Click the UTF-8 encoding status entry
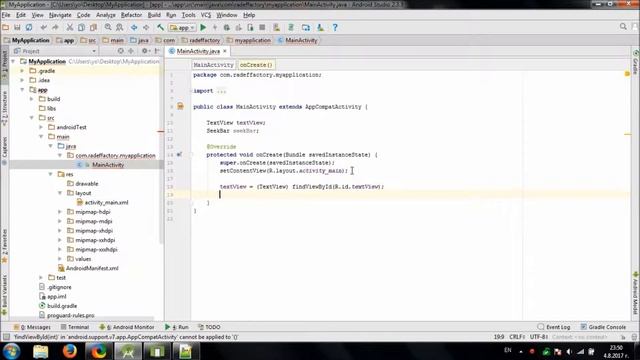This screenshot has height=360, width=640. click(538, 337)
